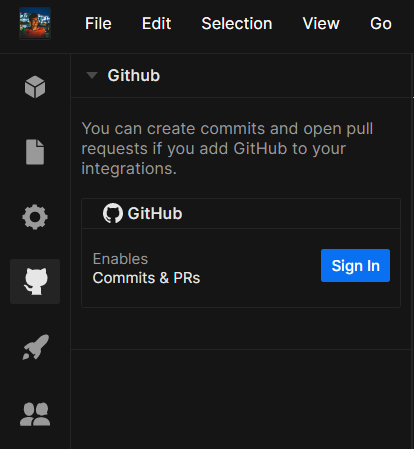The image size is (414, 449).
Task: Click the user avatar thumbnail
Action: click(35, 23)
